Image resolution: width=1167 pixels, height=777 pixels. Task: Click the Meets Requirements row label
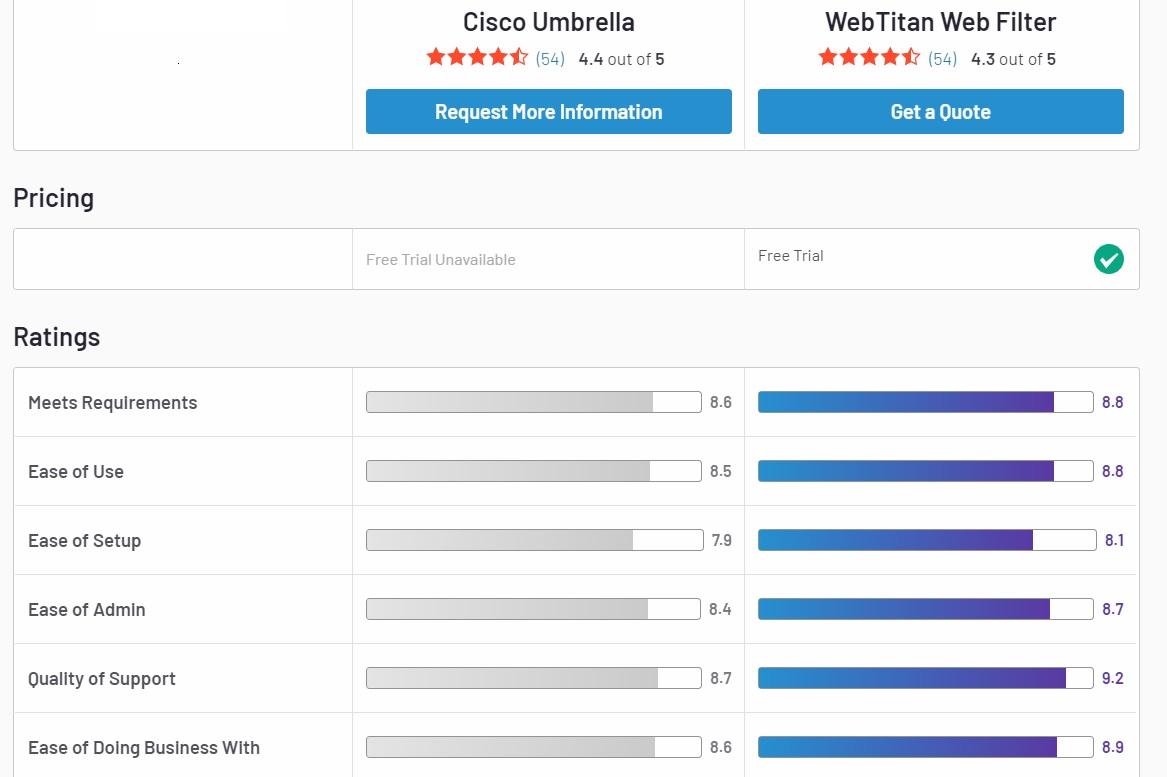[113, 403]
